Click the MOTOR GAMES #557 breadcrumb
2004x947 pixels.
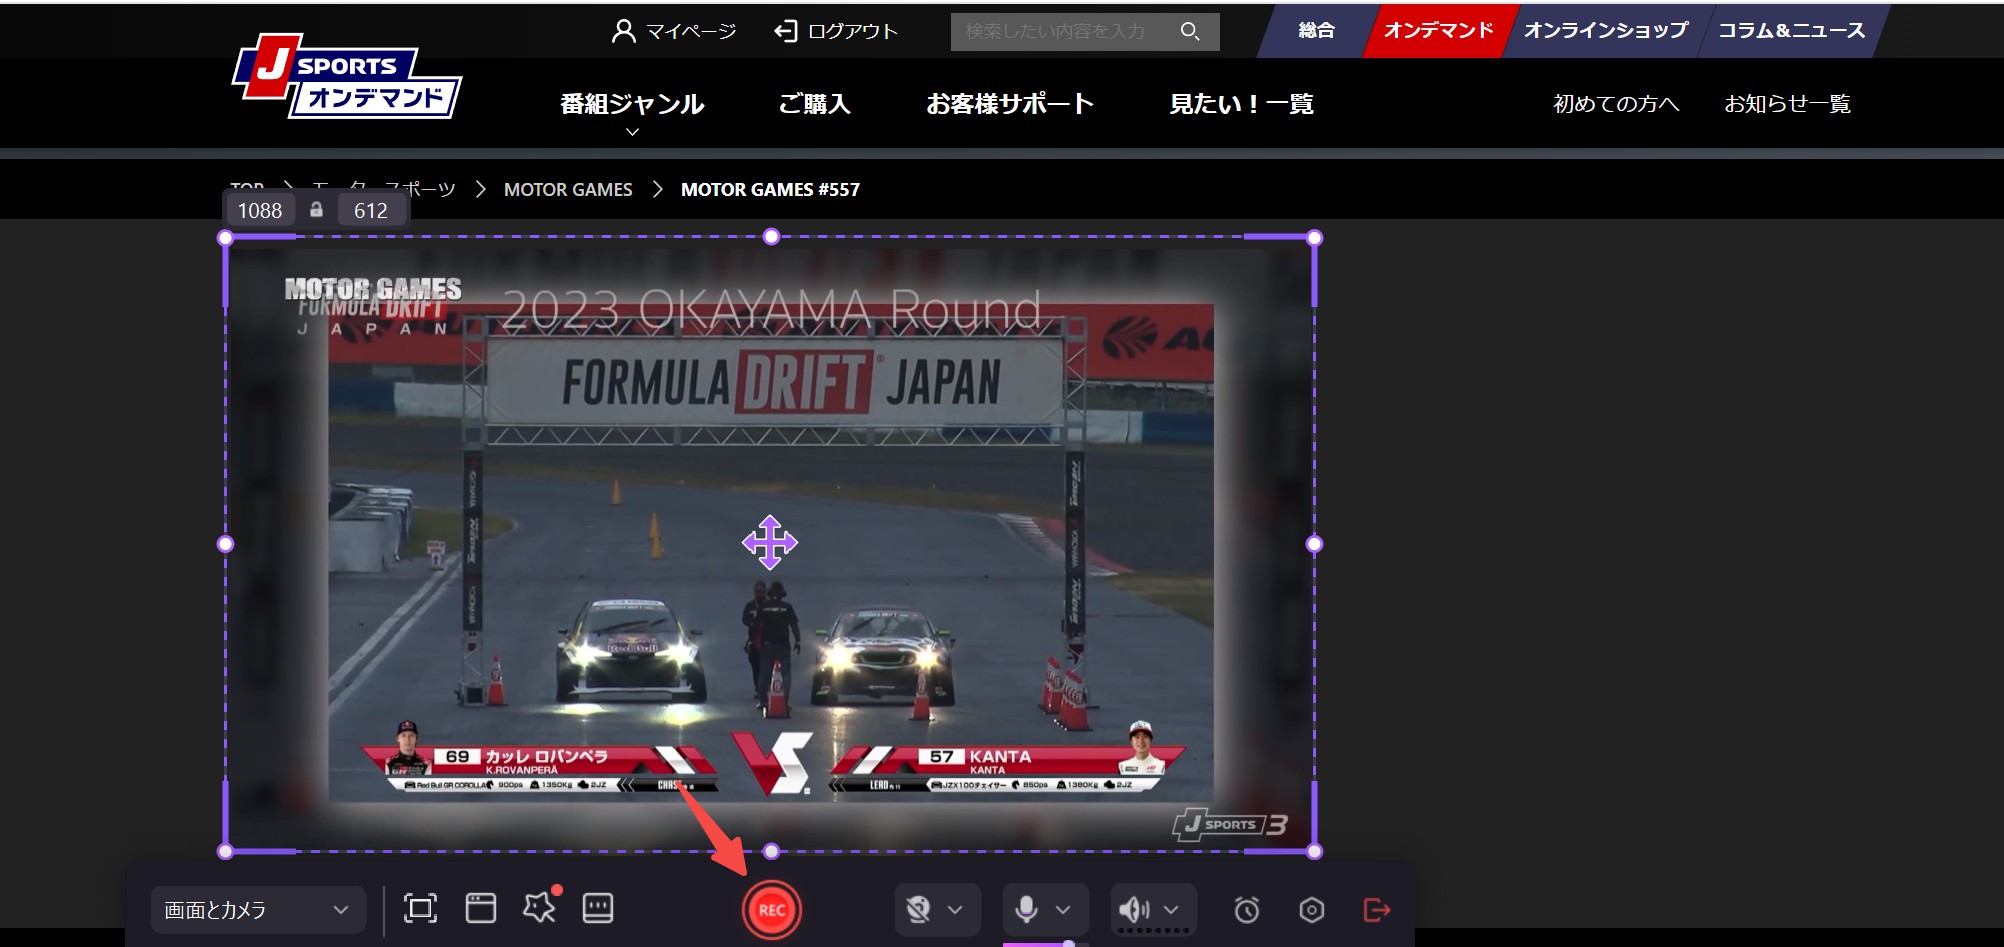point(770,189)
